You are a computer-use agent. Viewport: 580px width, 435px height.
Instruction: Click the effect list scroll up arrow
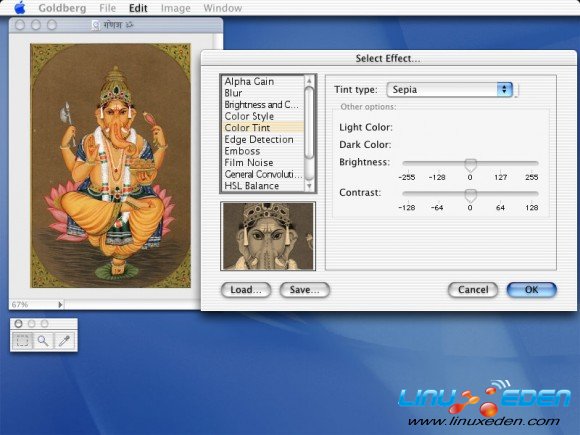pos(309,80)
